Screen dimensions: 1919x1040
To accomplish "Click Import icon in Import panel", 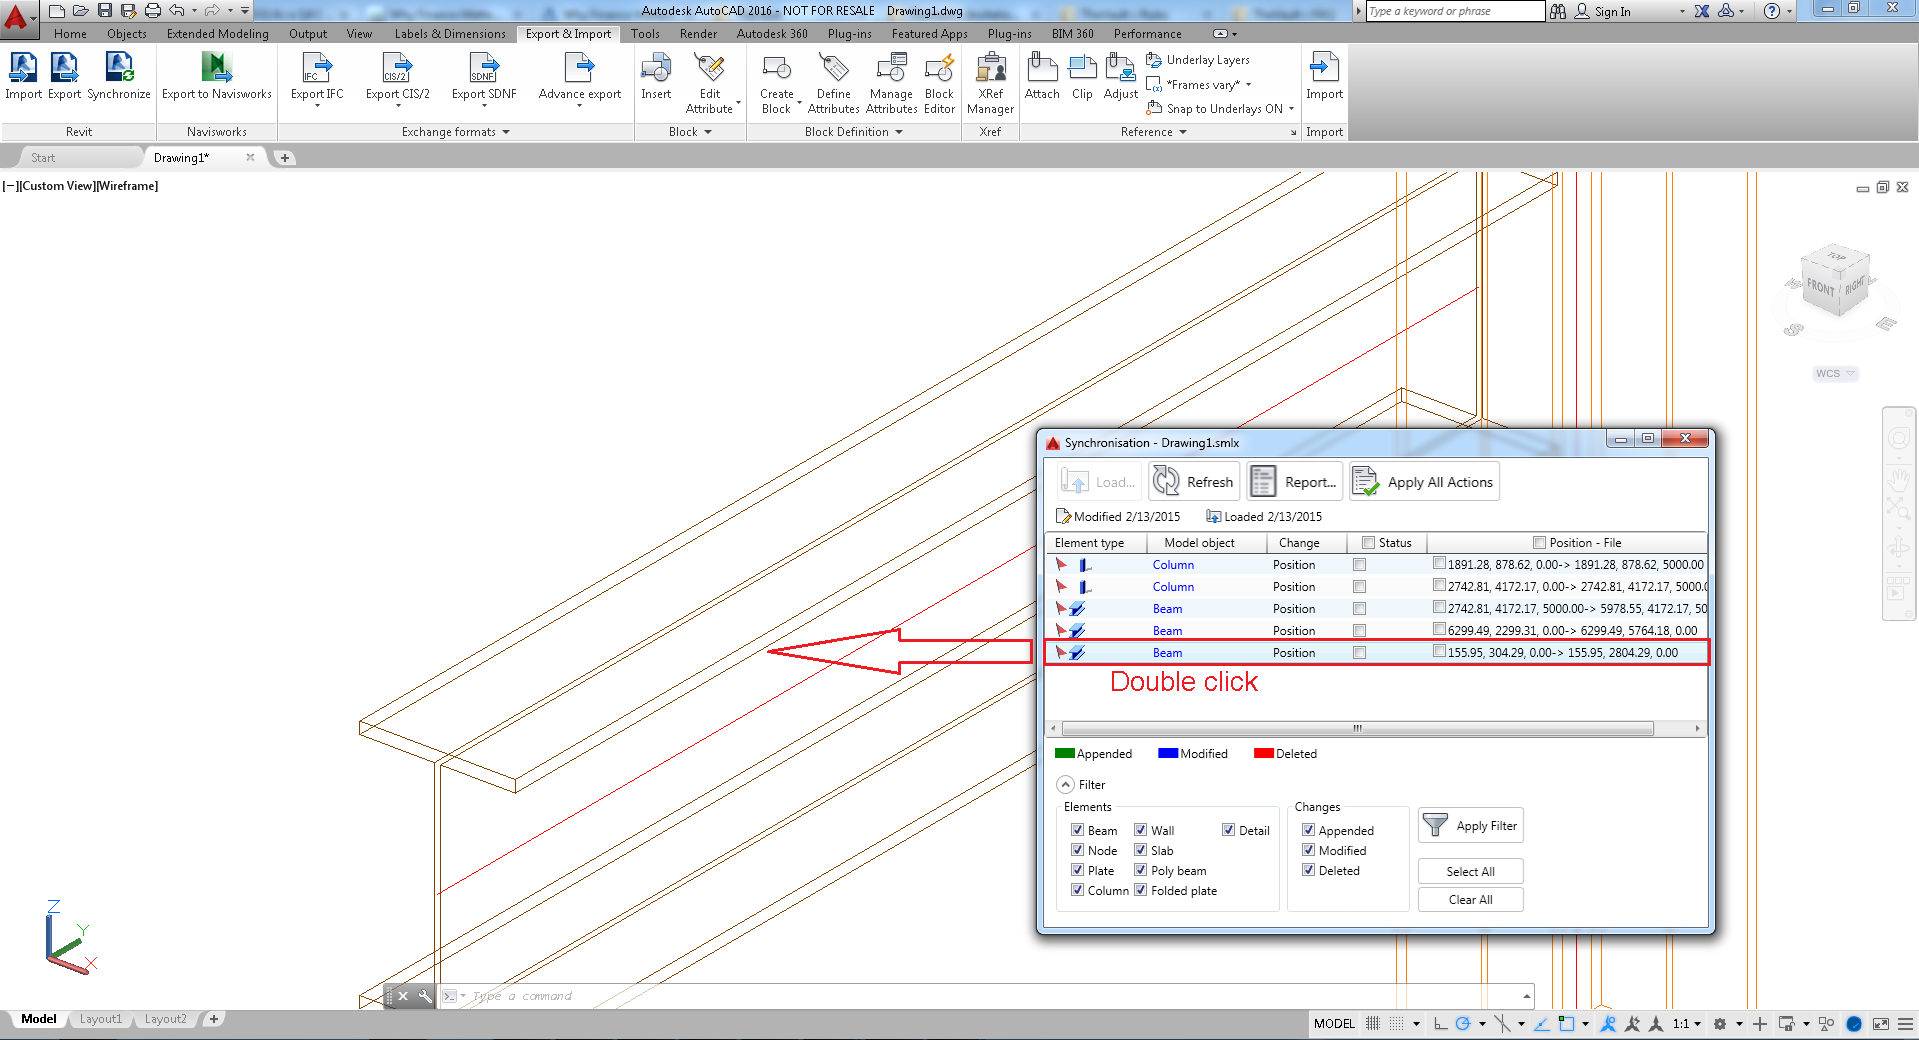I will pos(1324,69).
